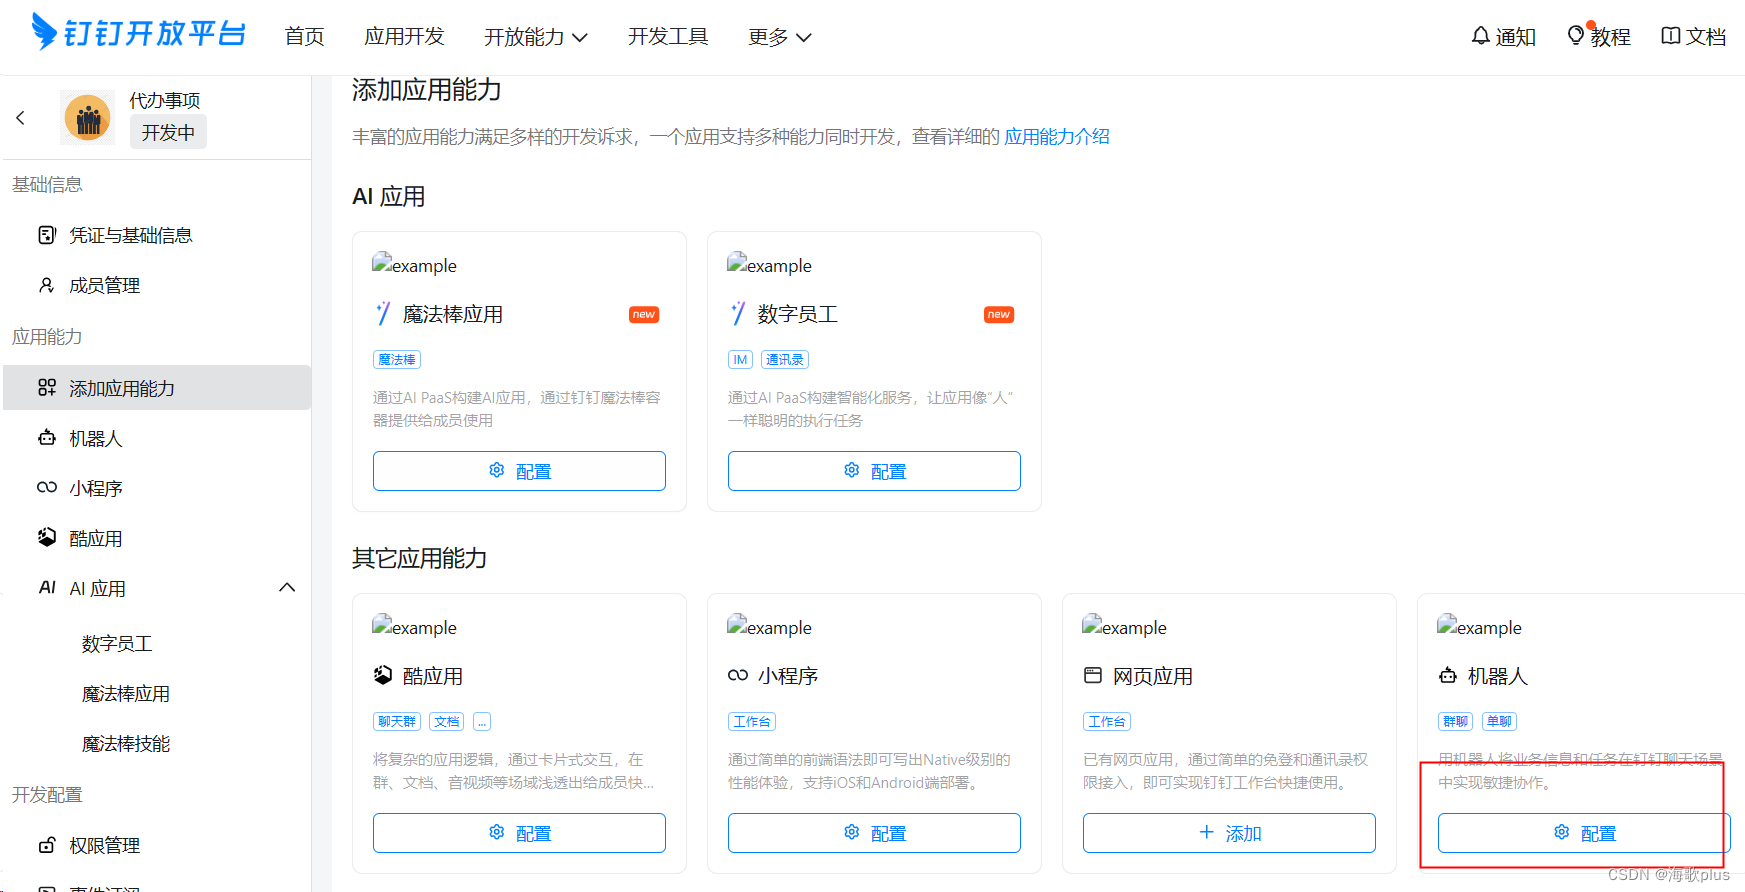Click the new badge on 魔法棒应用
This screenshot has height=892, width=1745.
pos(644,314)
